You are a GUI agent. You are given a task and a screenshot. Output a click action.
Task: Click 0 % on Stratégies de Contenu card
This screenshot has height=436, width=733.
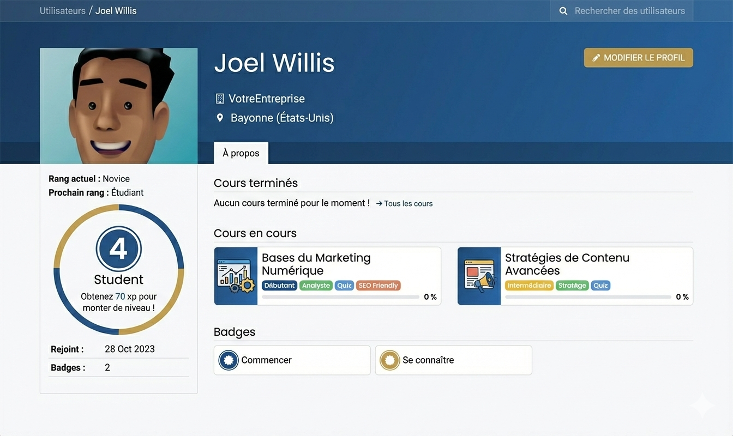coord(683,297)
